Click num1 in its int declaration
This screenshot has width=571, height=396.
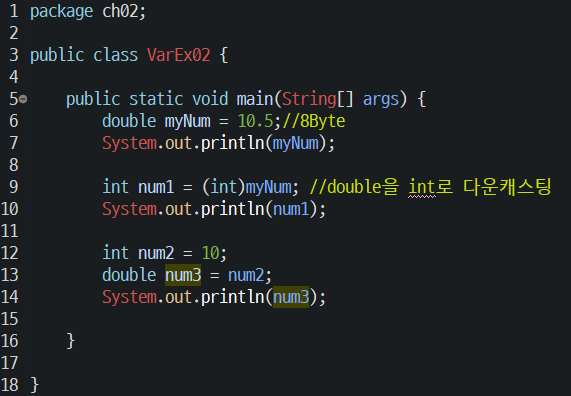[x=156, y=187]
